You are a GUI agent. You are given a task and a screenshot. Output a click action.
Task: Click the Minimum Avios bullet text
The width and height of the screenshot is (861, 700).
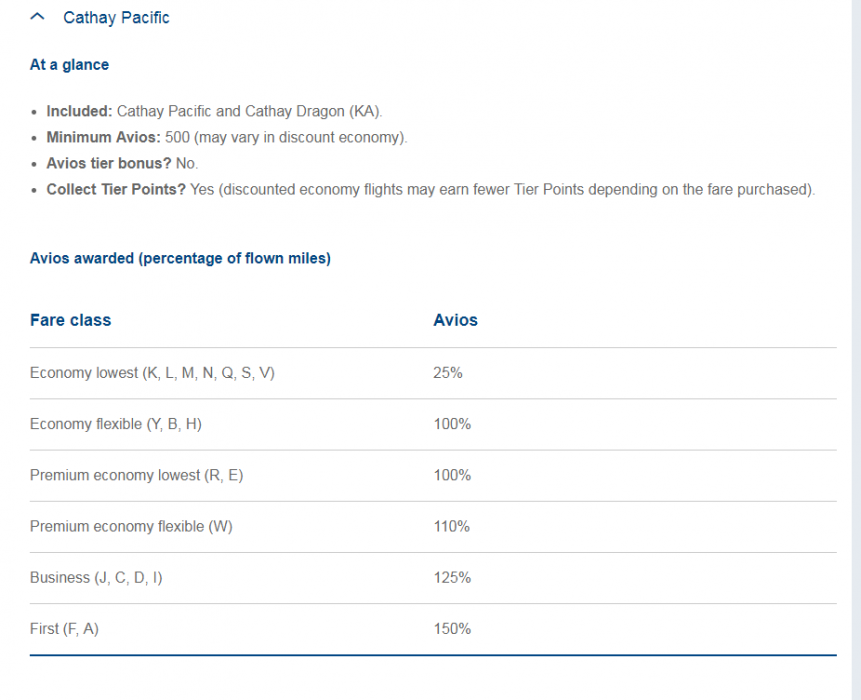coord(226,138)
